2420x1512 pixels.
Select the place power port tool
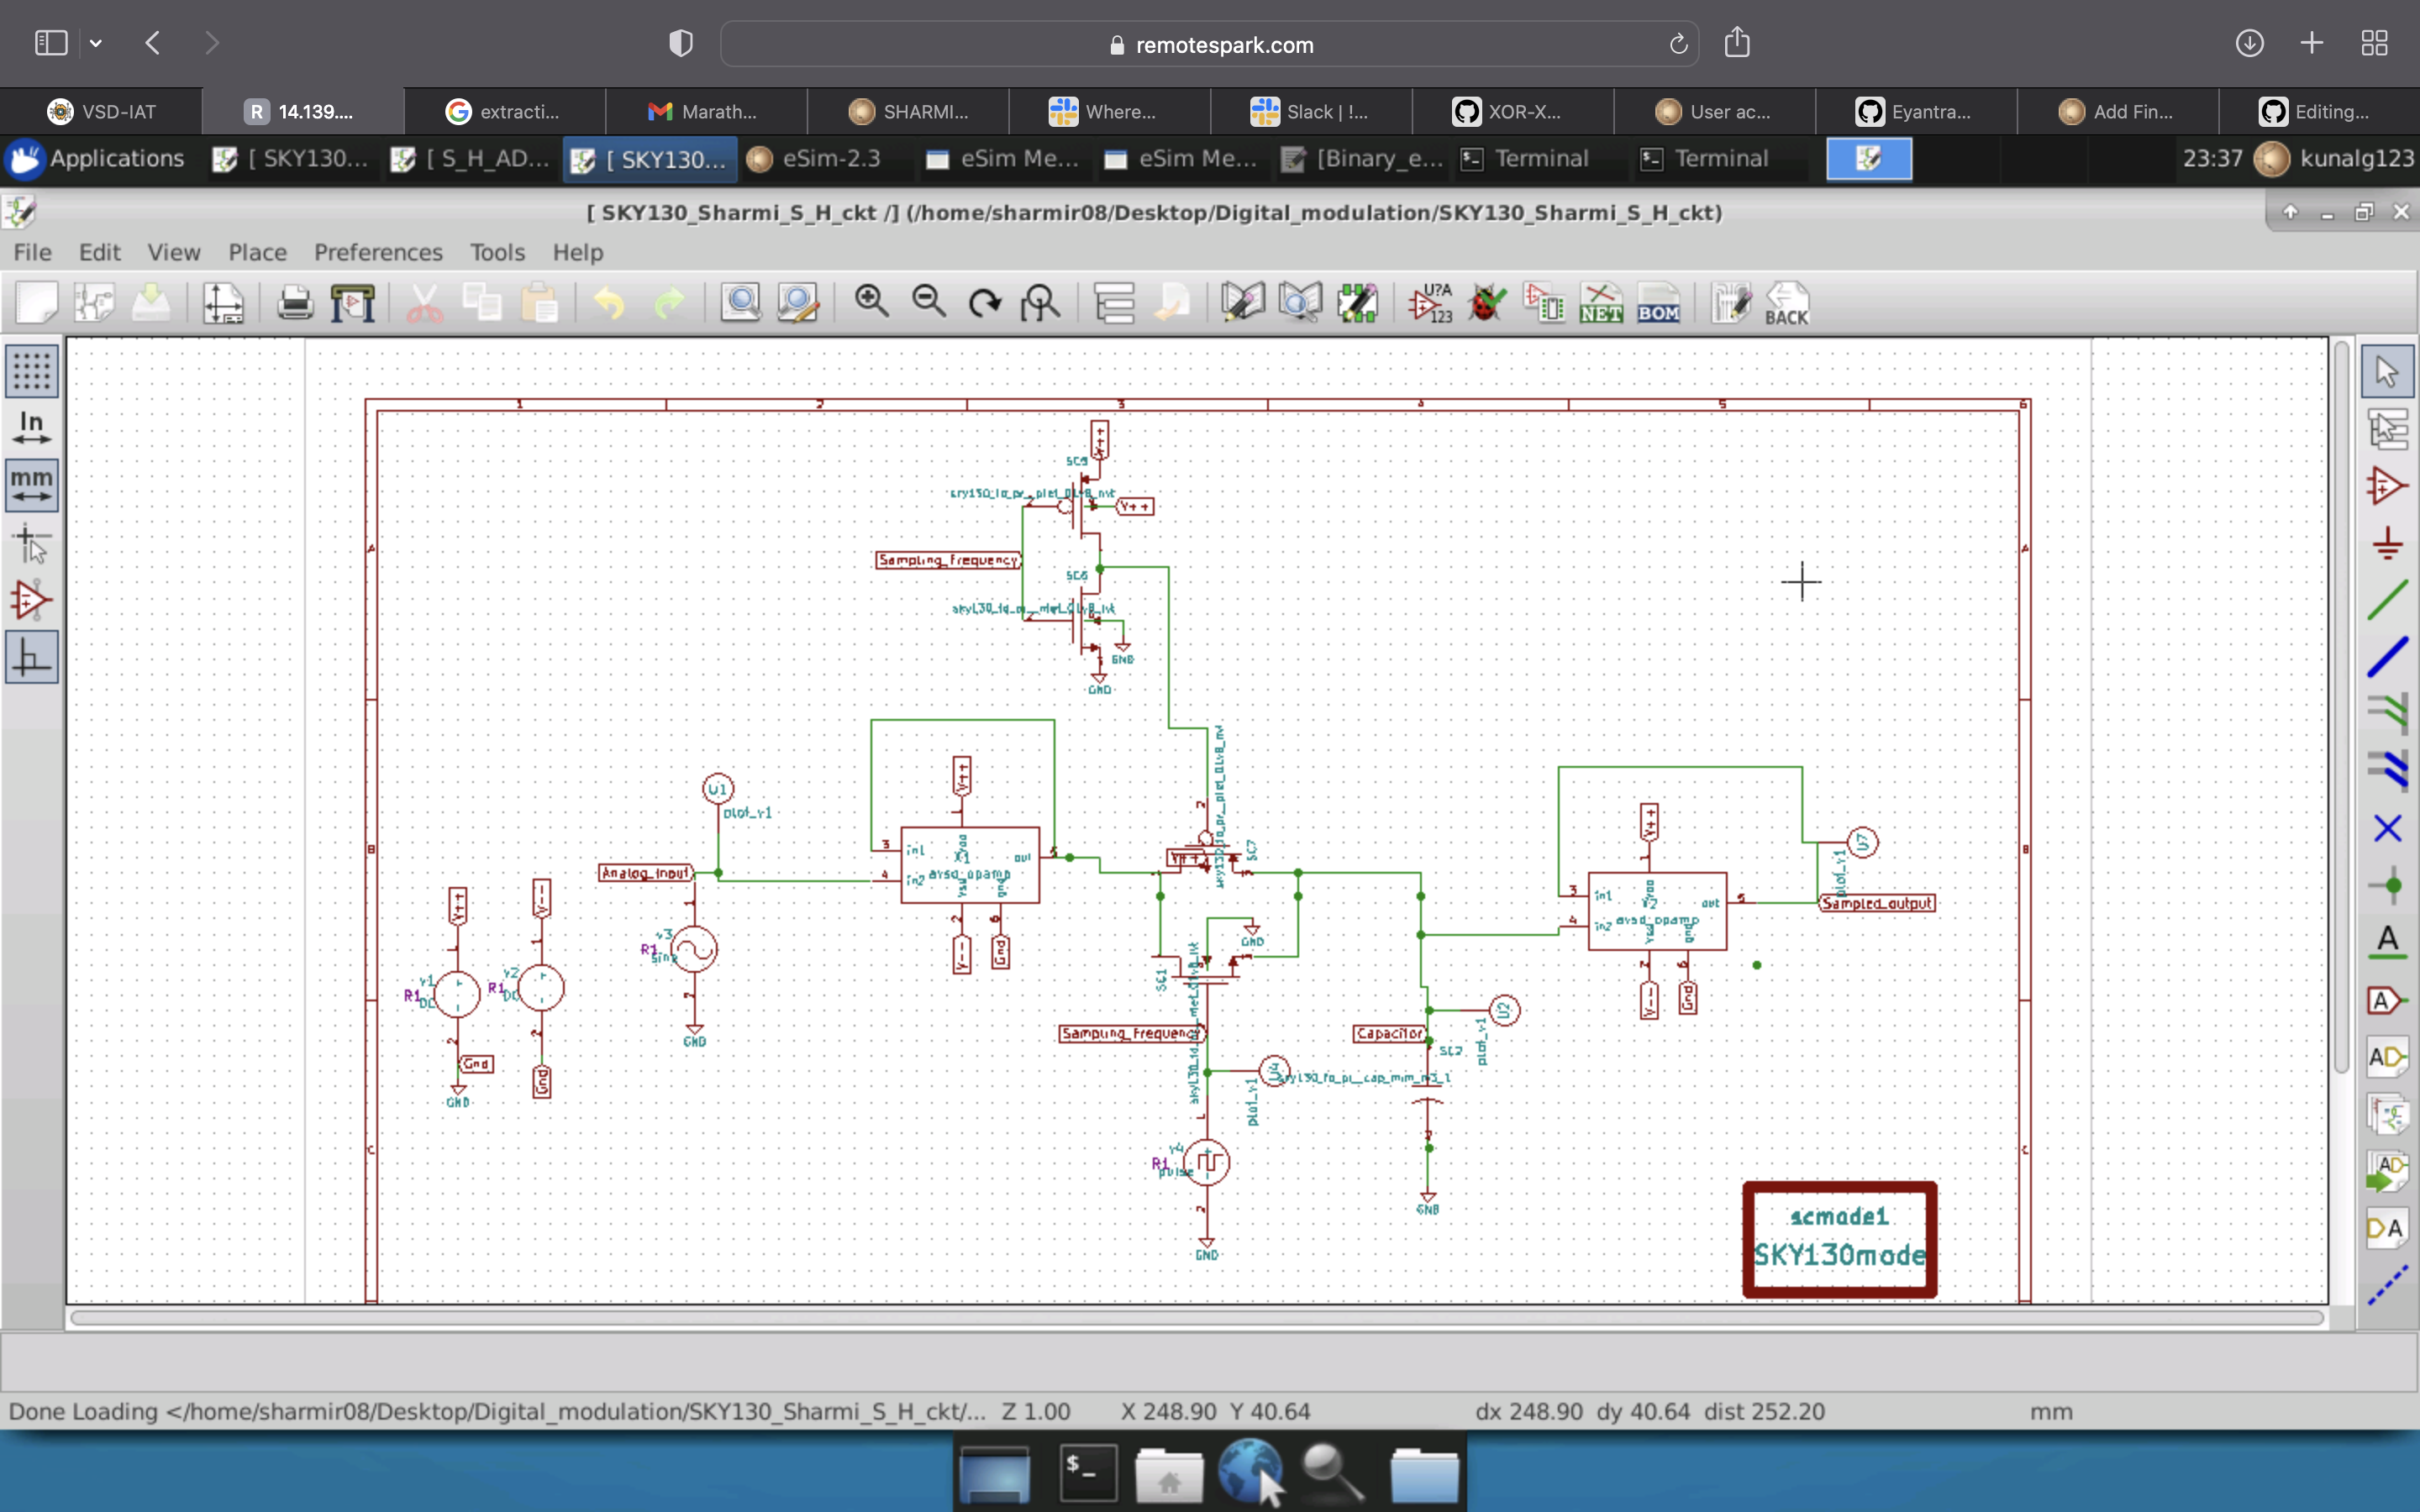(x=2388, y=543)
